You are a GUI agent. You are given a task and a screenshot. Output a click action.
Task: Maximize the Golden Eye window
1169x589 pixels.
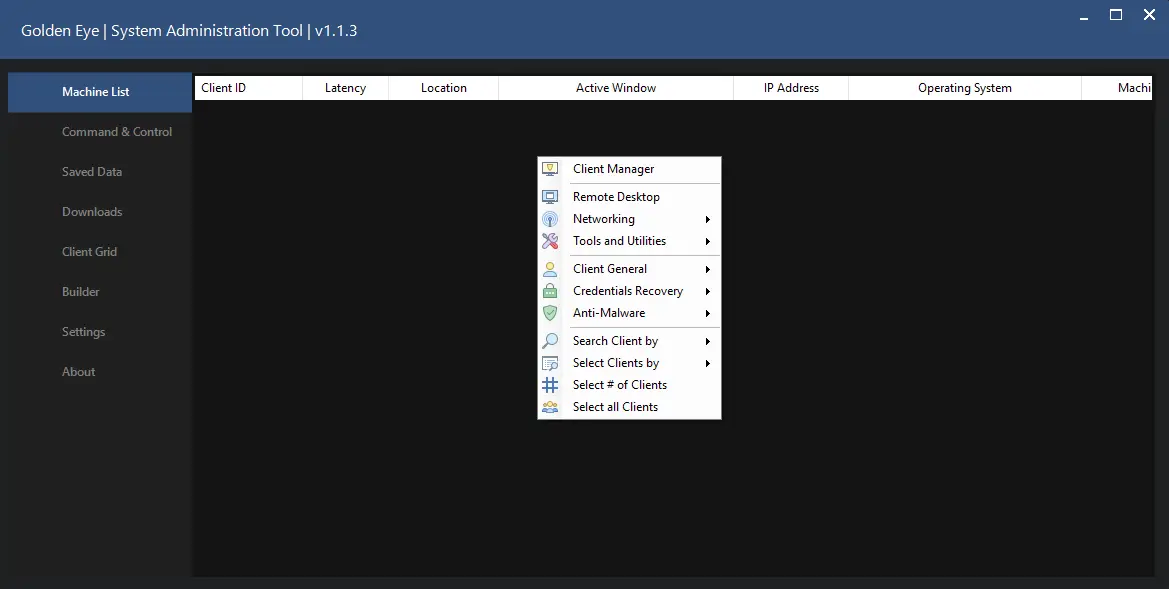(1116, 15)
